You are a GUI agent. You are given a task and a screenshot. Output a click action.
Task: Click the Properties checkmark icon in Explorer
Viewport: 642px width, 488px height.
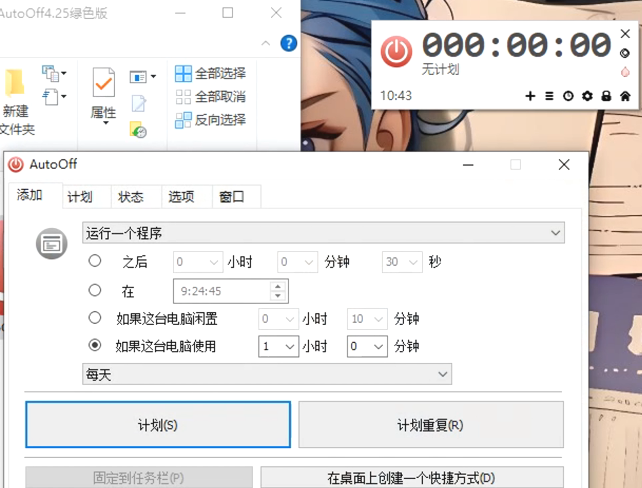(x=104, y=82)
